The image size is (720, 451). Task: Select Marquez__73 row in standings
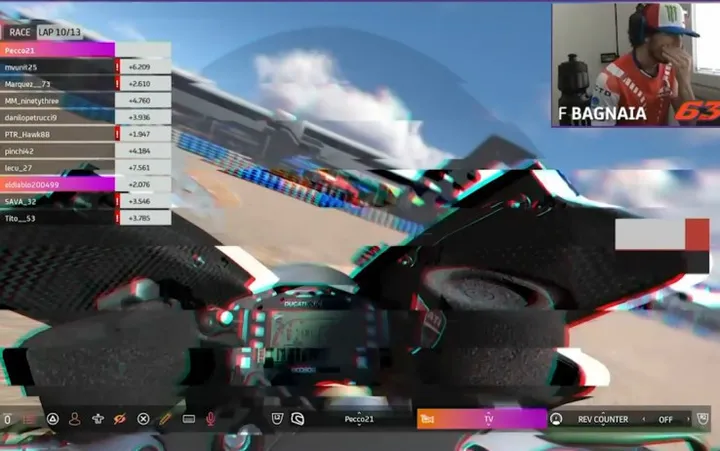click(x=57, y=84)
